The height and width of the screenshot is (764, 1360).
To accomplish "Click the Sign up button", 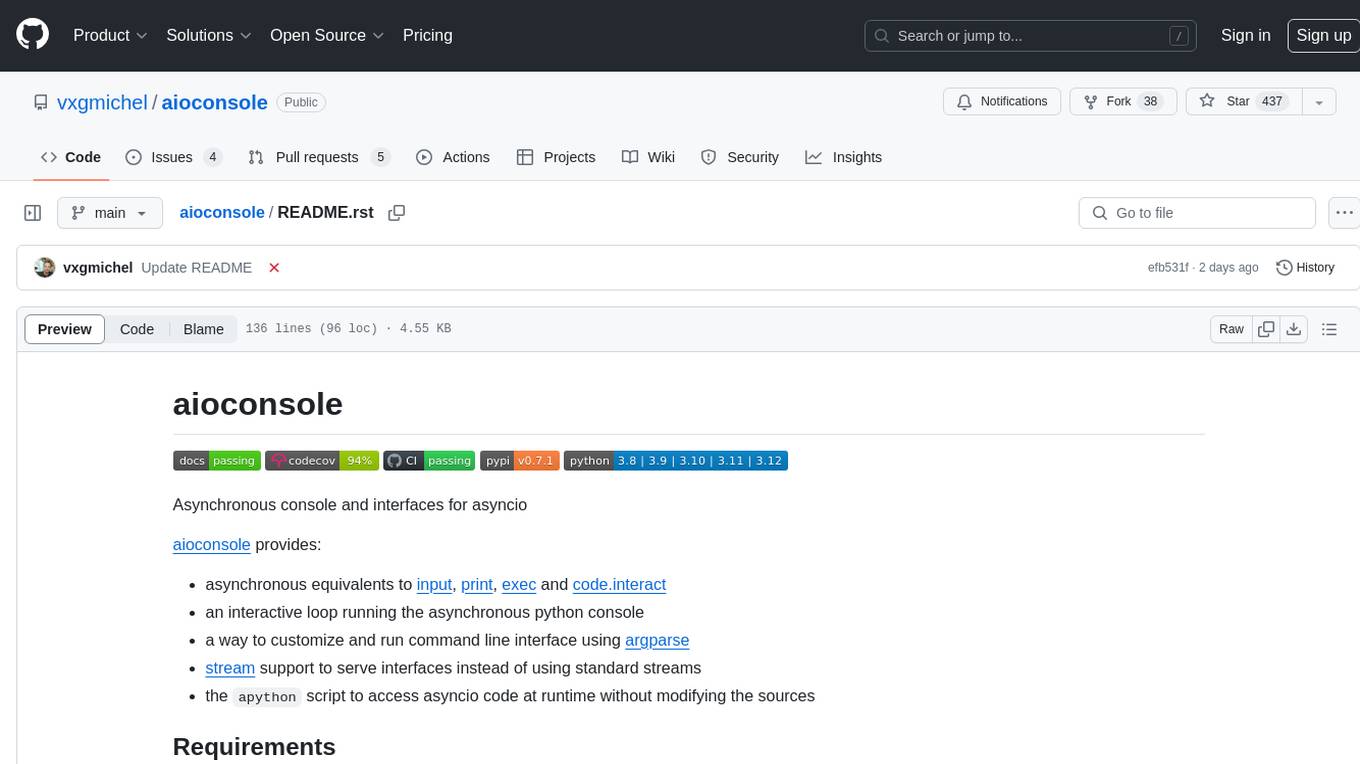I will (x=1323, y=35).
